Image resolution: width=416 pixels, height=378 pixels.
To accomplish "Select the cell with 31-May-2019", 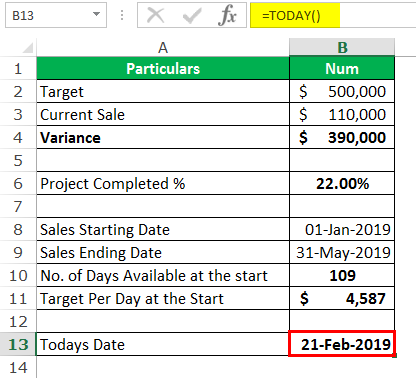I will tap(342, 252).
